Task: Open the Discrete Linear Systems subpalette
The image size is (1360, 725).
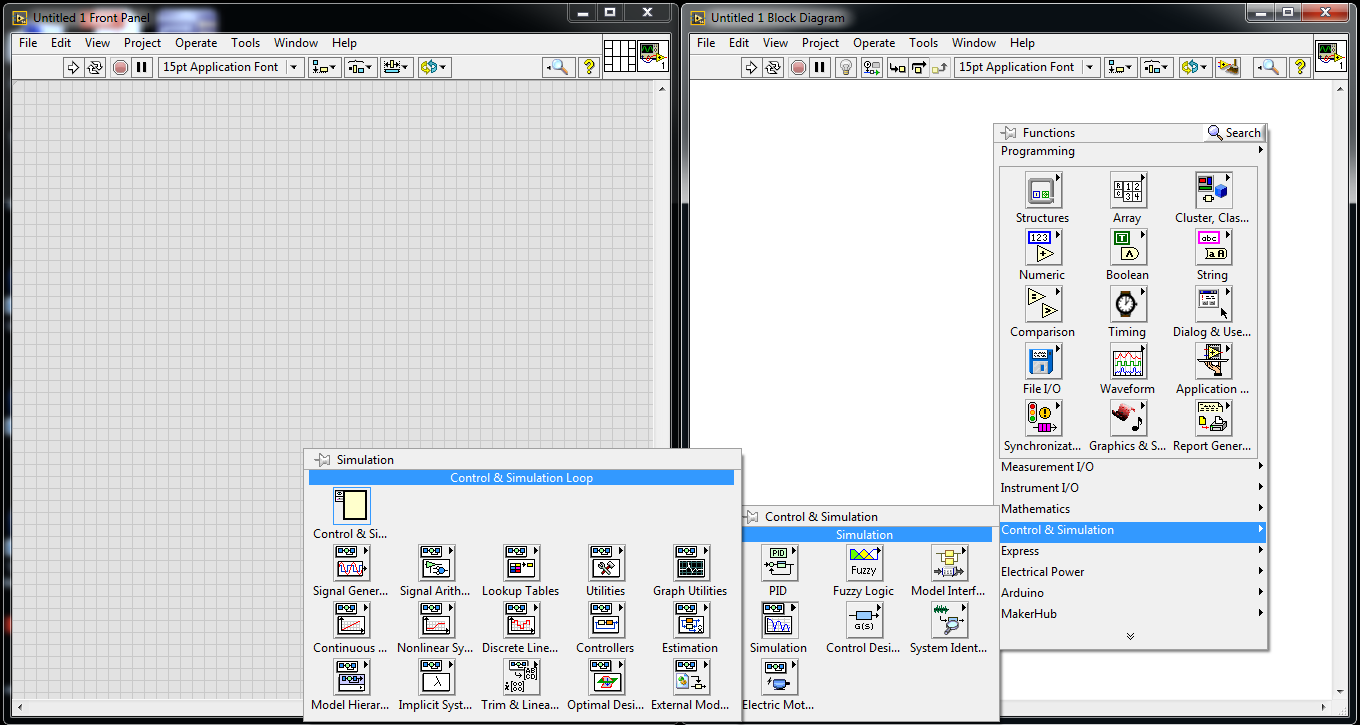Action: 521,621
